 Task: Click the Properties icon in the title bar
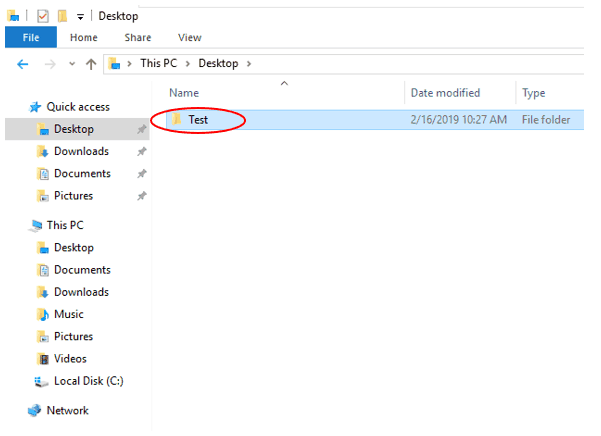click(x=42, y=16)
